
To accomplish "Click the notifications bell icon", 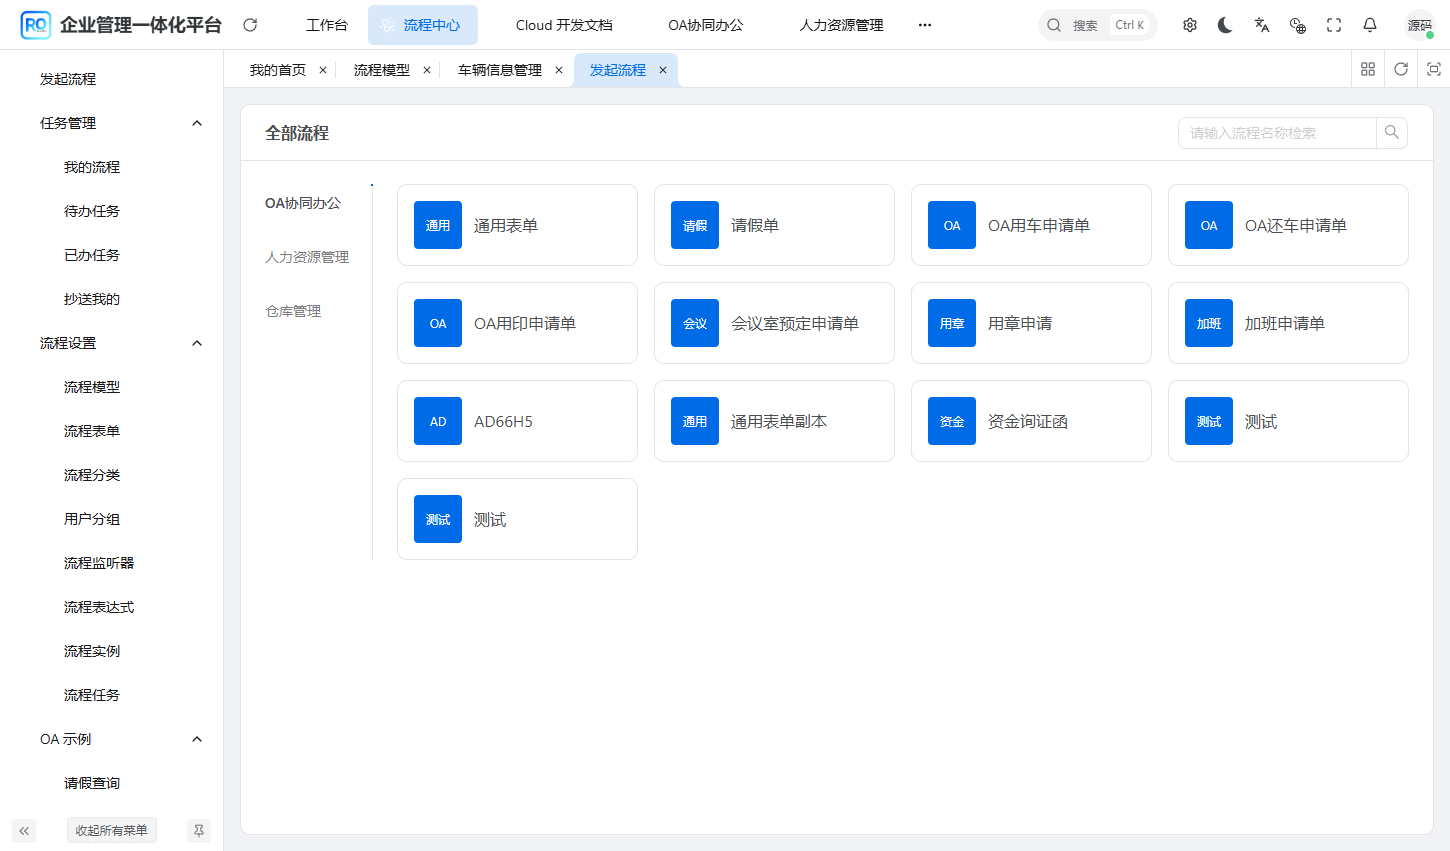I will [x=1369, y=24].
